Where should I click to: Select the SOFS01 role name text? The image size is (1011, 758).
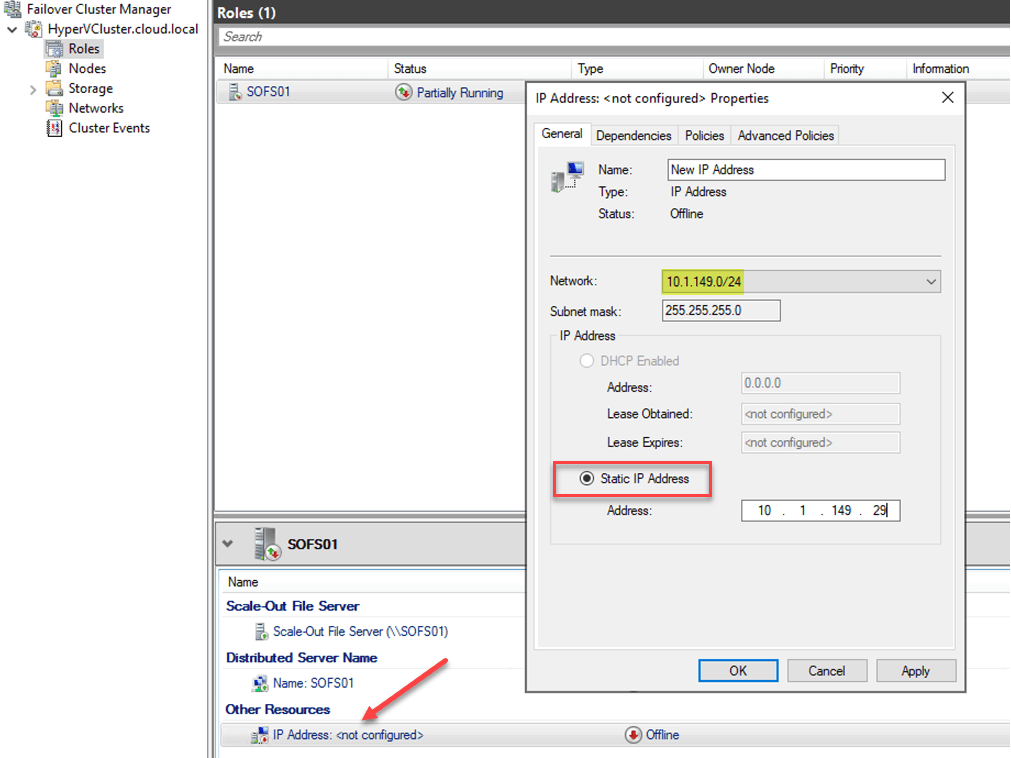(x=268, y=92)
